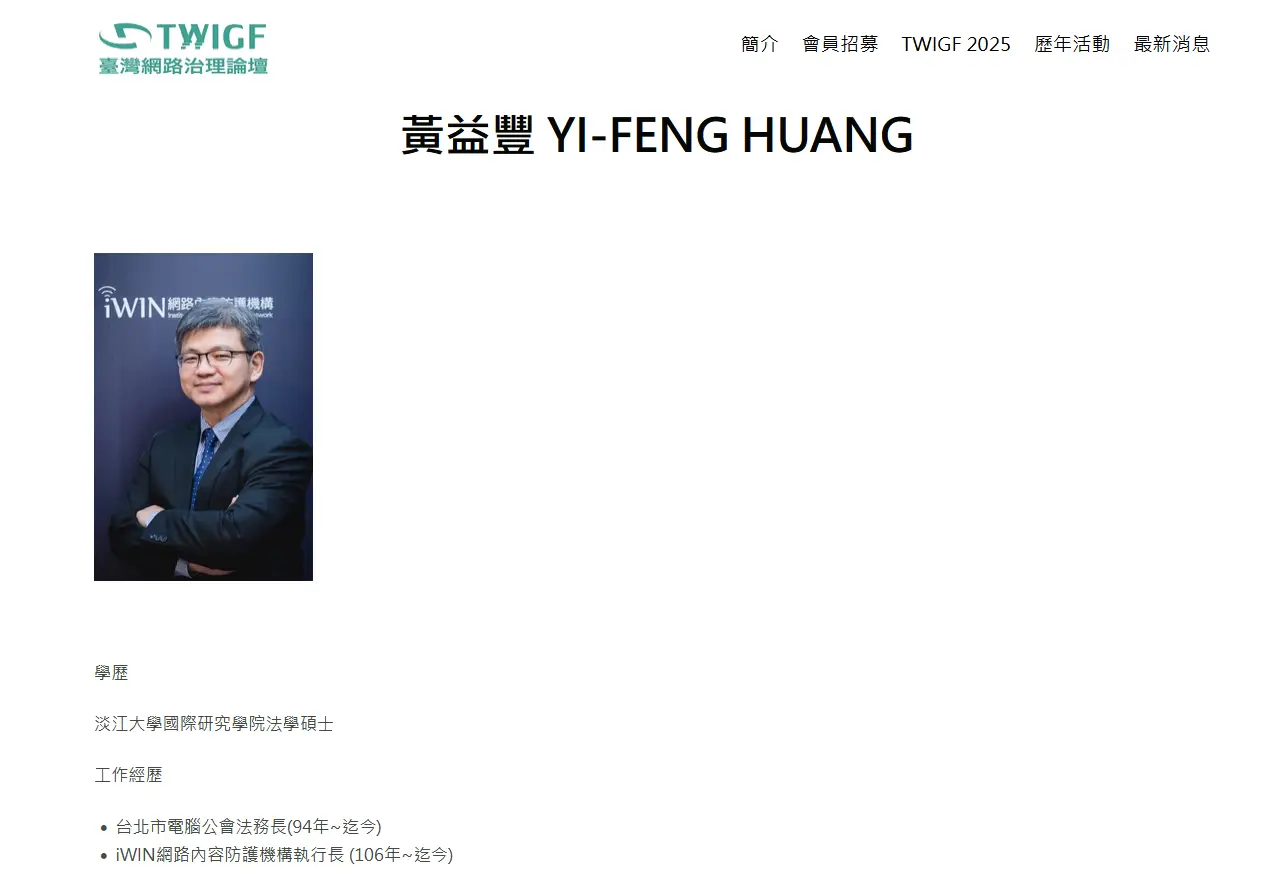Click Yi-Feng Huang's portrait photo
The width and height of the screenshot is (1269, 869).
(x=203, y=417)
